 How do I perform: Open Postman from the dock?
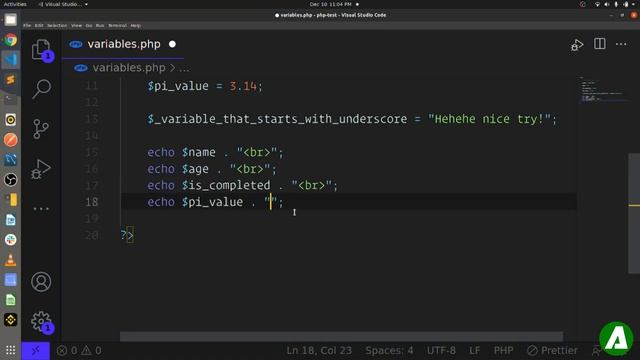11,140
